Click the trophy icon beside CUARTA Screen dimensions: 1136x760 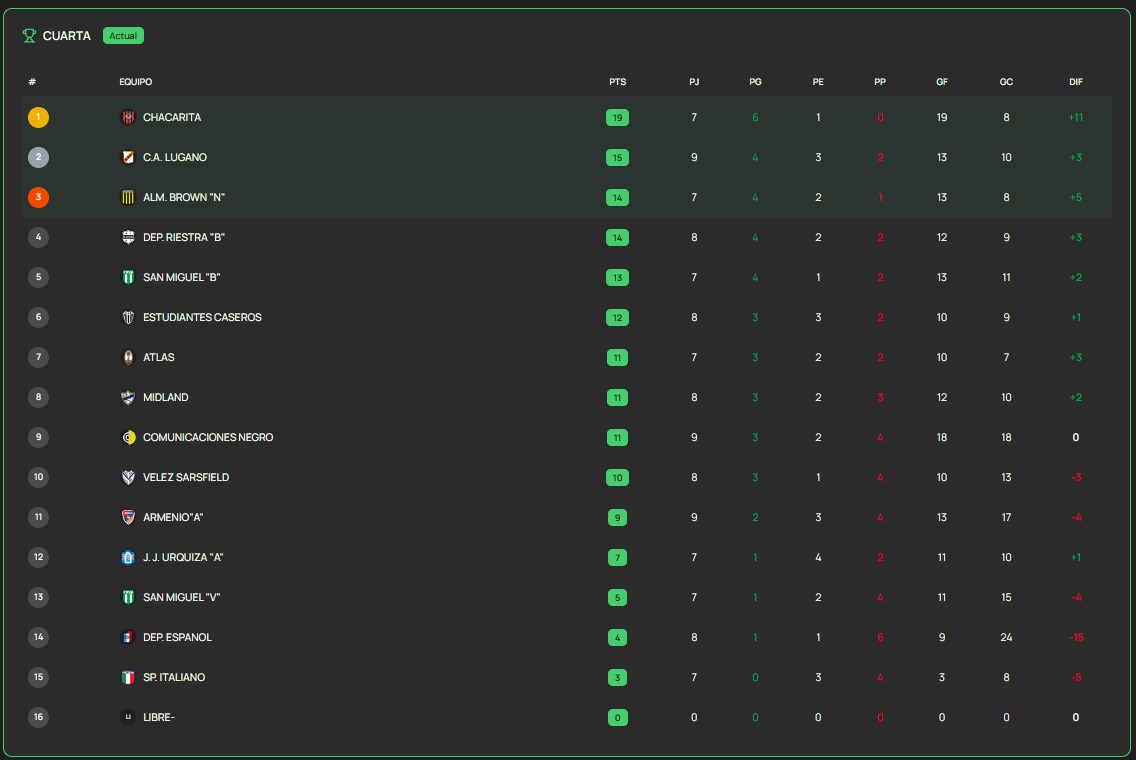(29, 36)
